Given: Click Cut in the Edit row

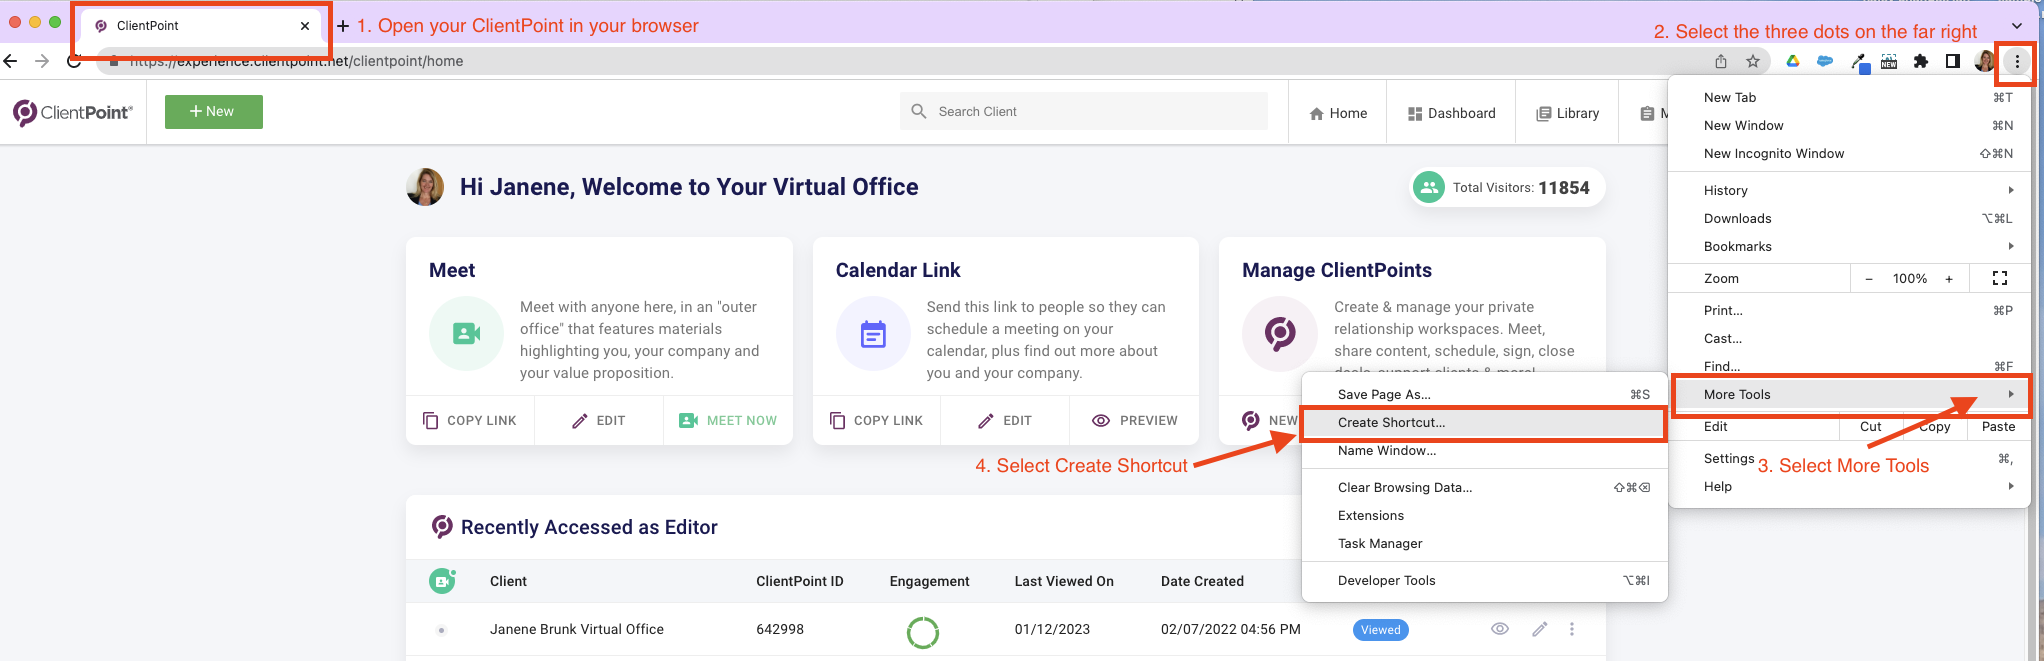Looking at the screenshot, I should click(x=1870, y=426).
